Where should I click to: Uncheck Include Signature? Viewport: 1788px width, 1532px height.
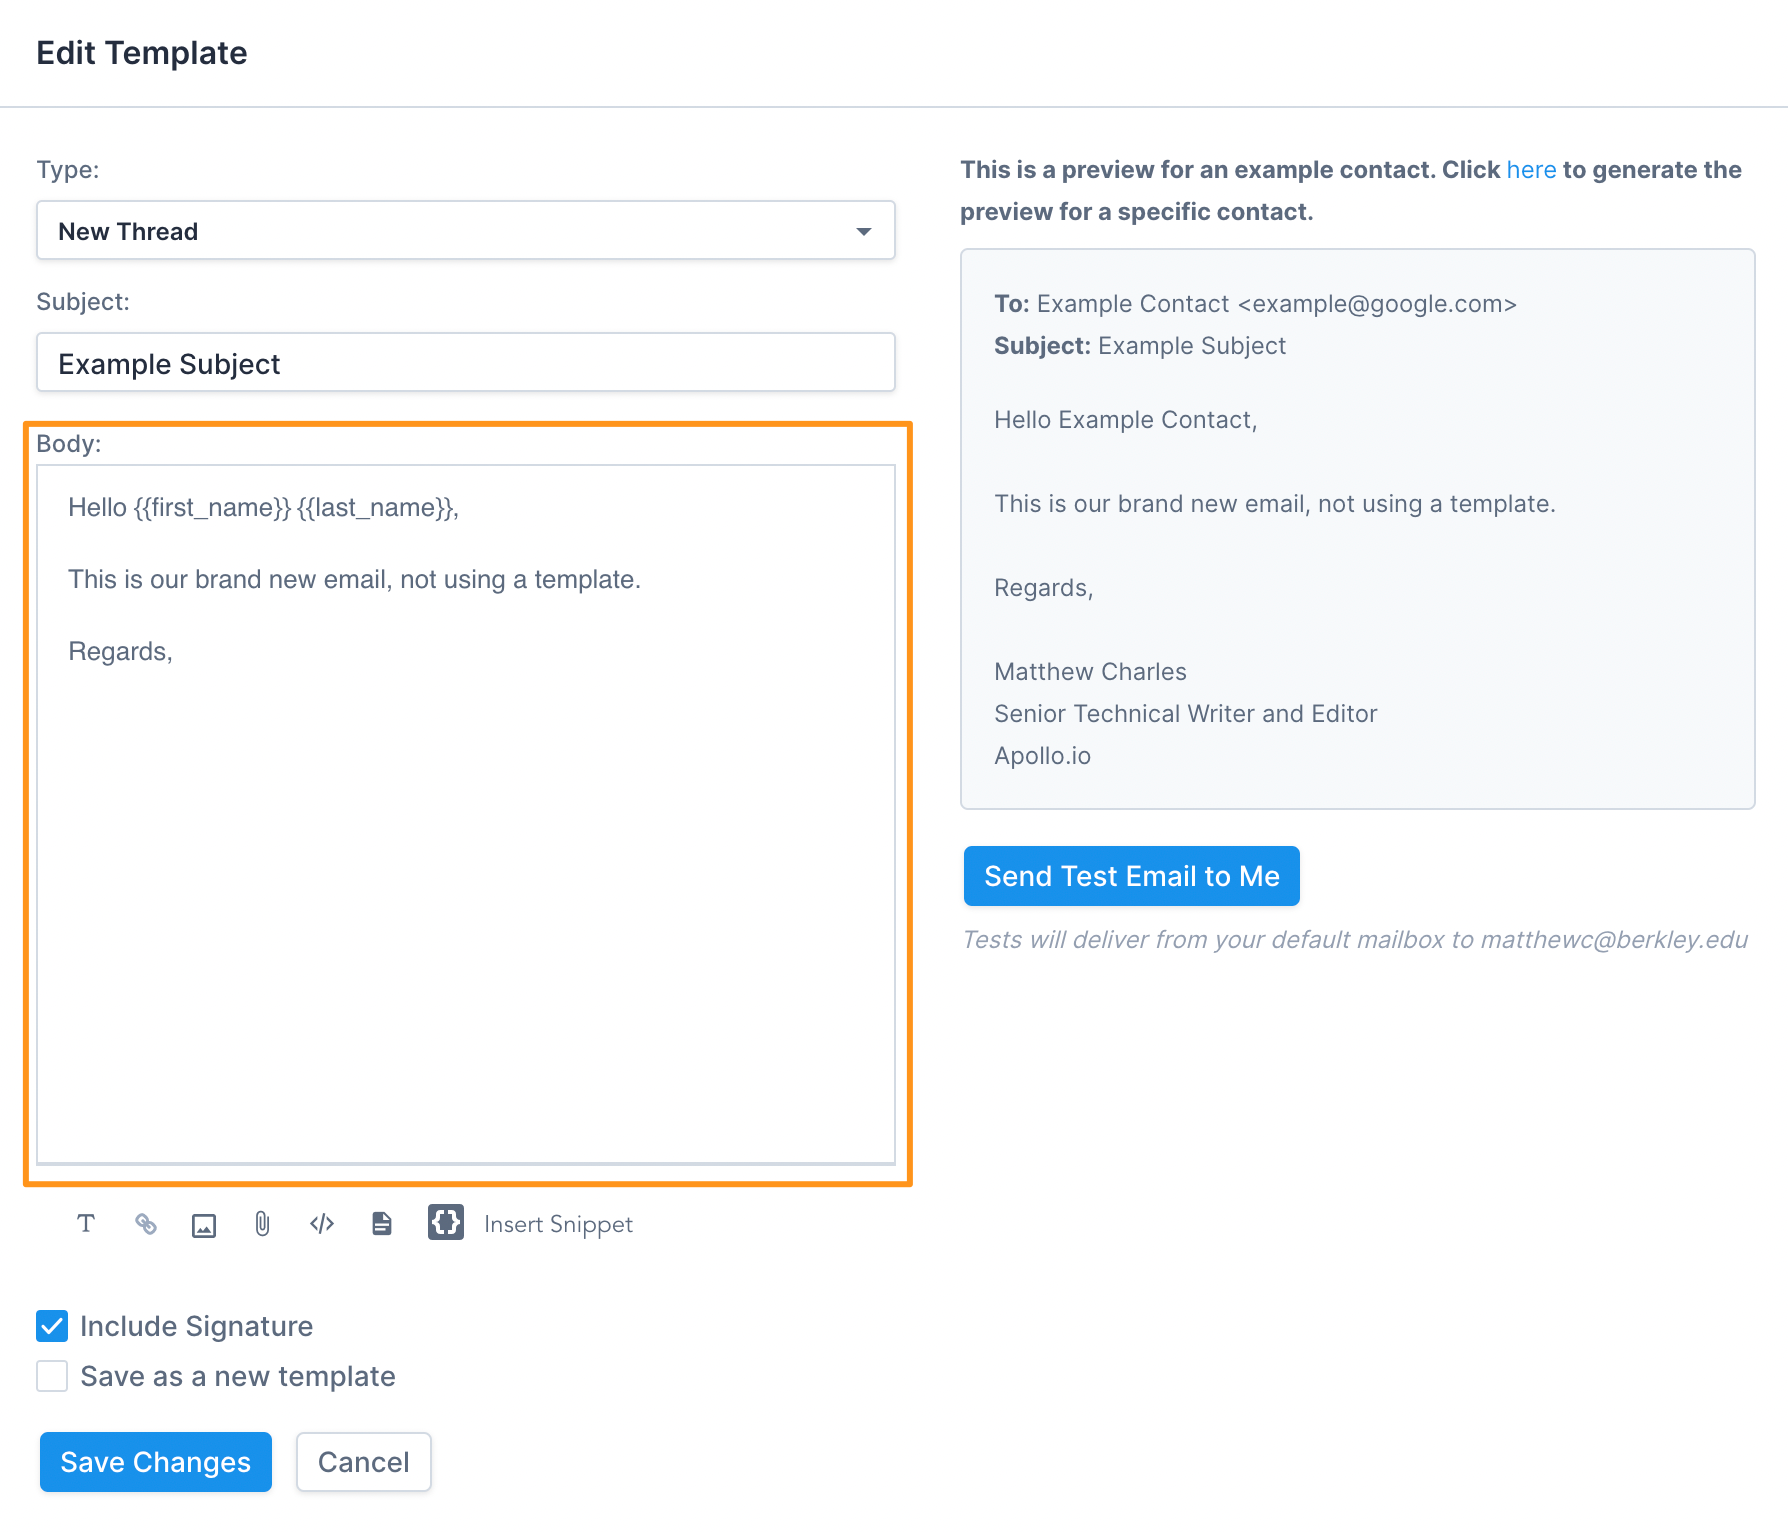tap(51, 1326)
